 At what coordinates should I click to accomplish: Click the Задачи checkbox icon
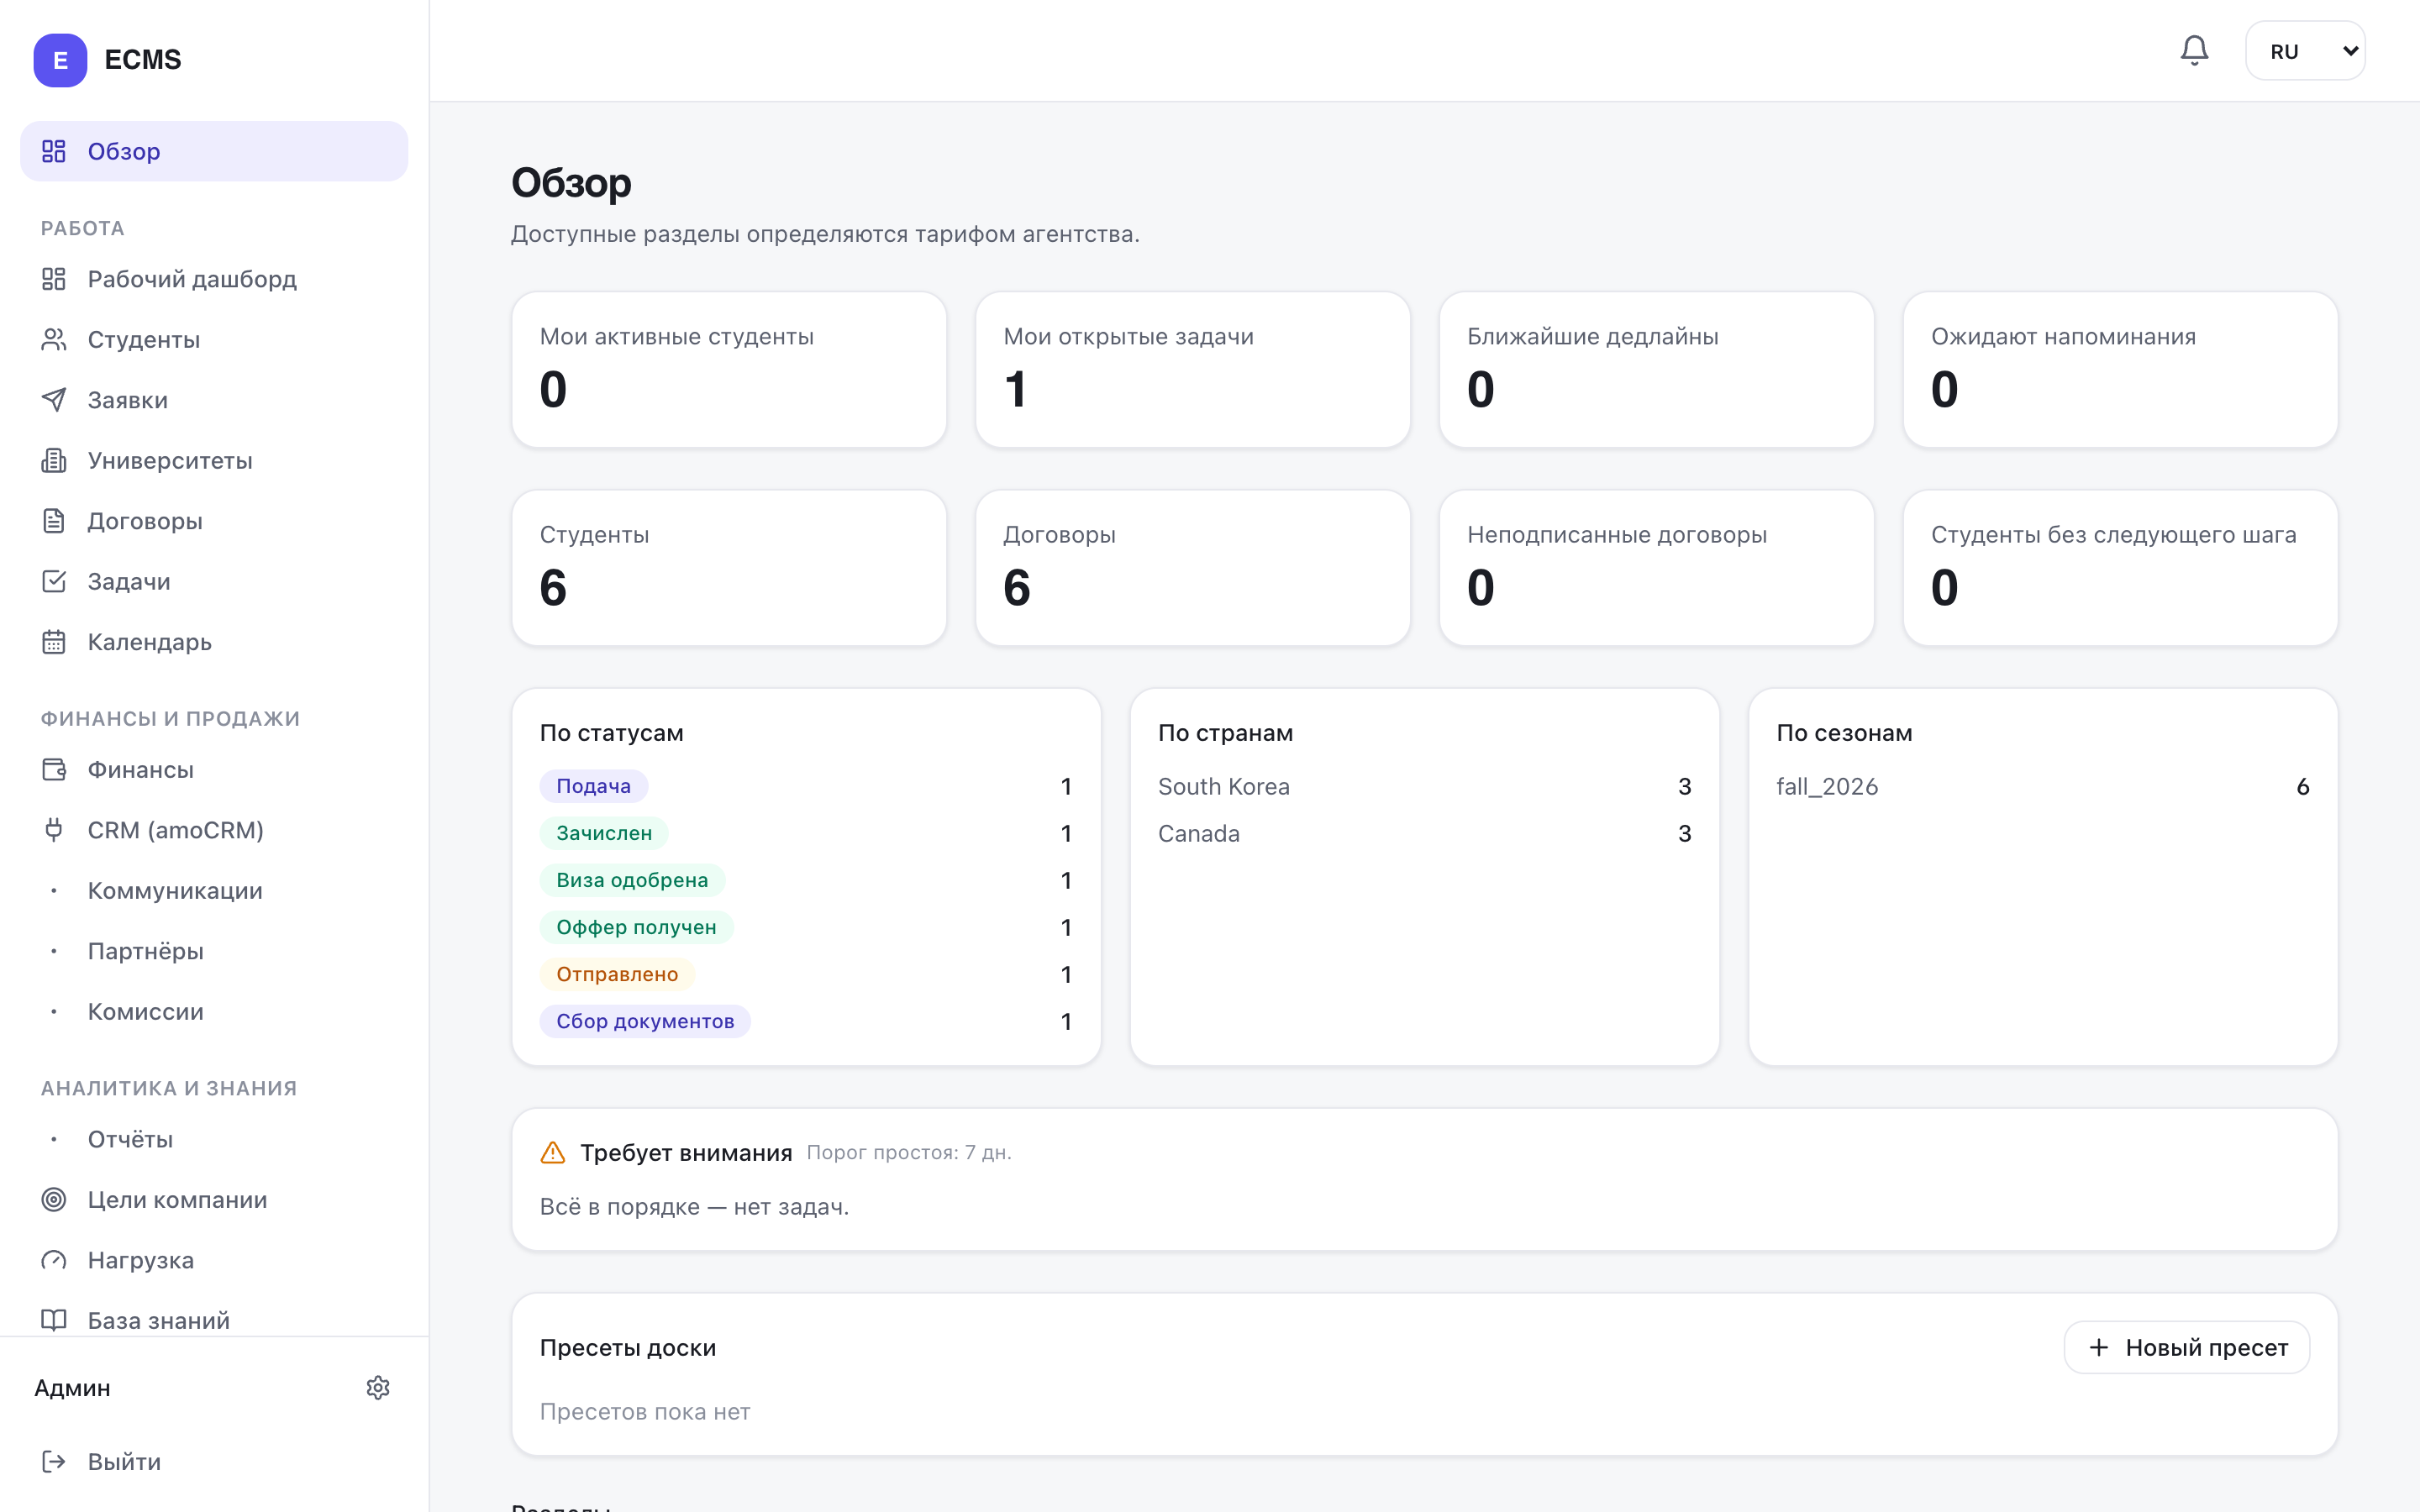(x=54, y=582)
